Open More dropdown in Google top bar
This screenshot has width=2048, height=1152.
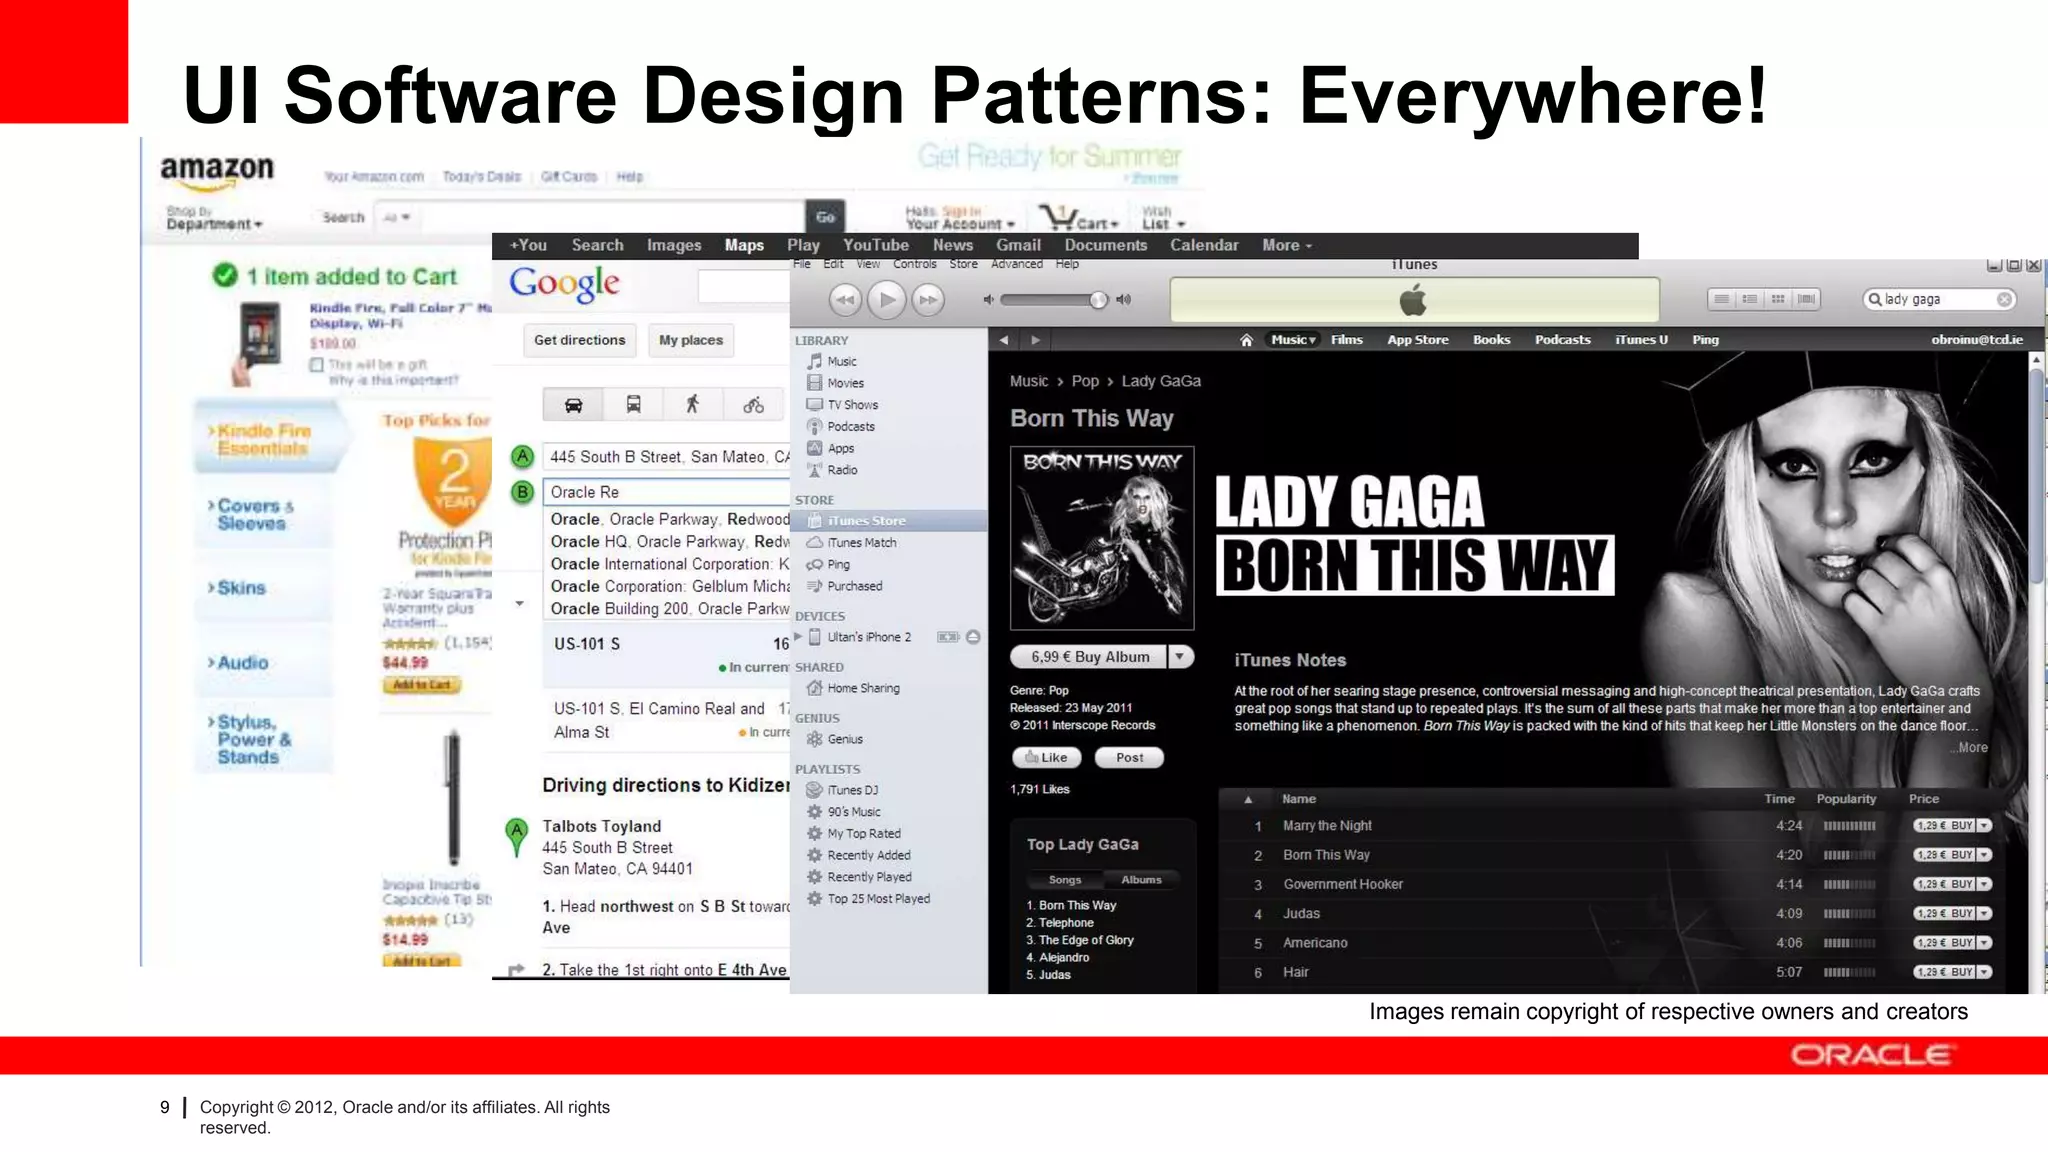coord(1287,245)
